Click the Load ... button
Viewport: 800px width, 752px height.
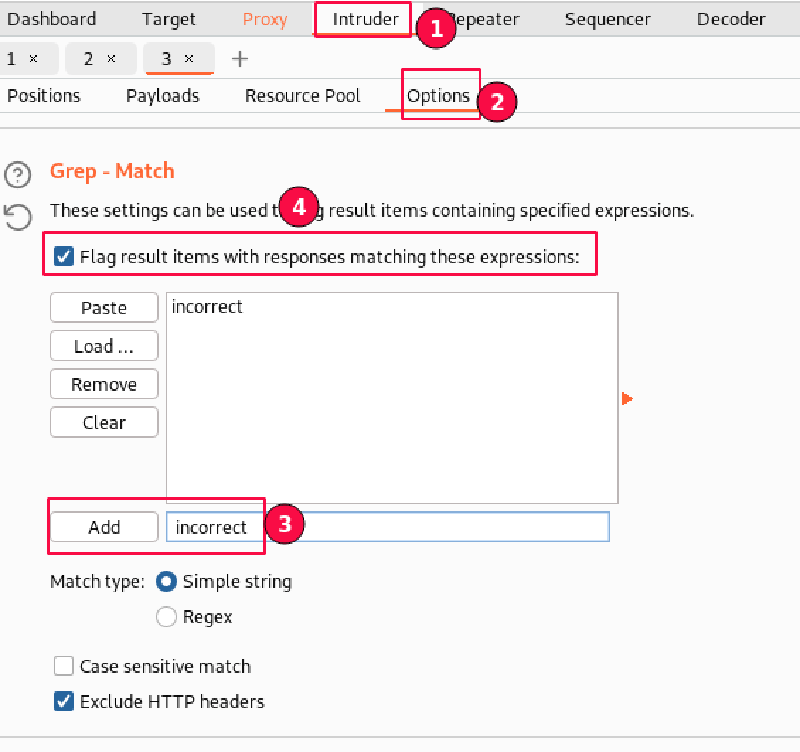pos(104,346)
